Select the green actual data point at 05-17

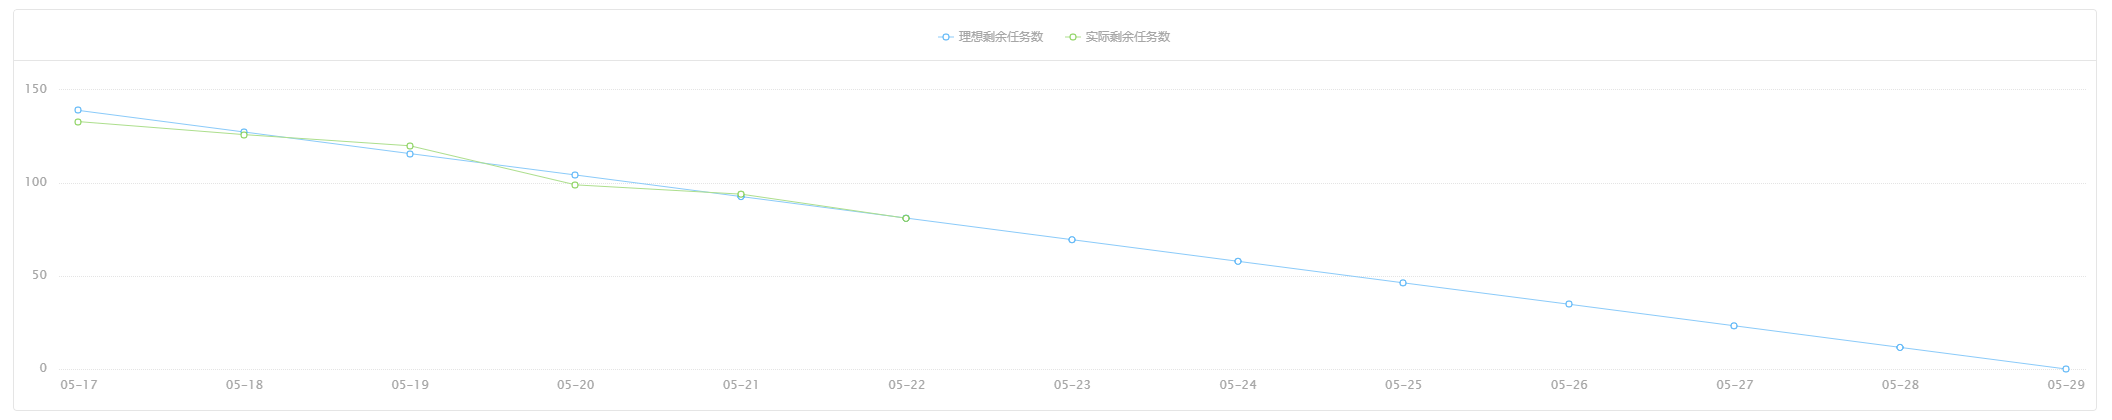click(78, 122)
